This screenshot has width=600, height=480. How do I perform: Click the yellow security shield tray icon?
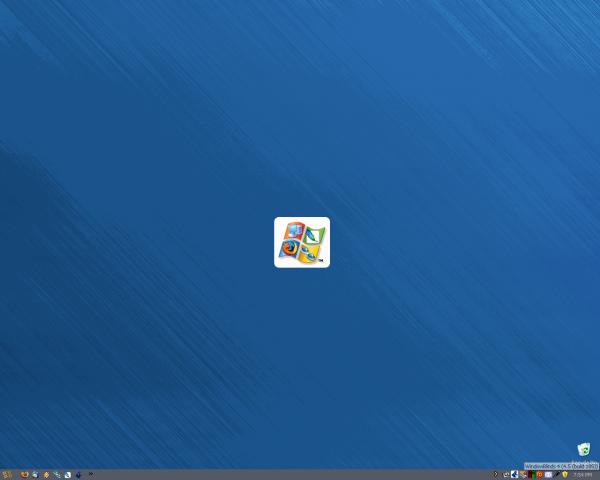click(565, 474)
